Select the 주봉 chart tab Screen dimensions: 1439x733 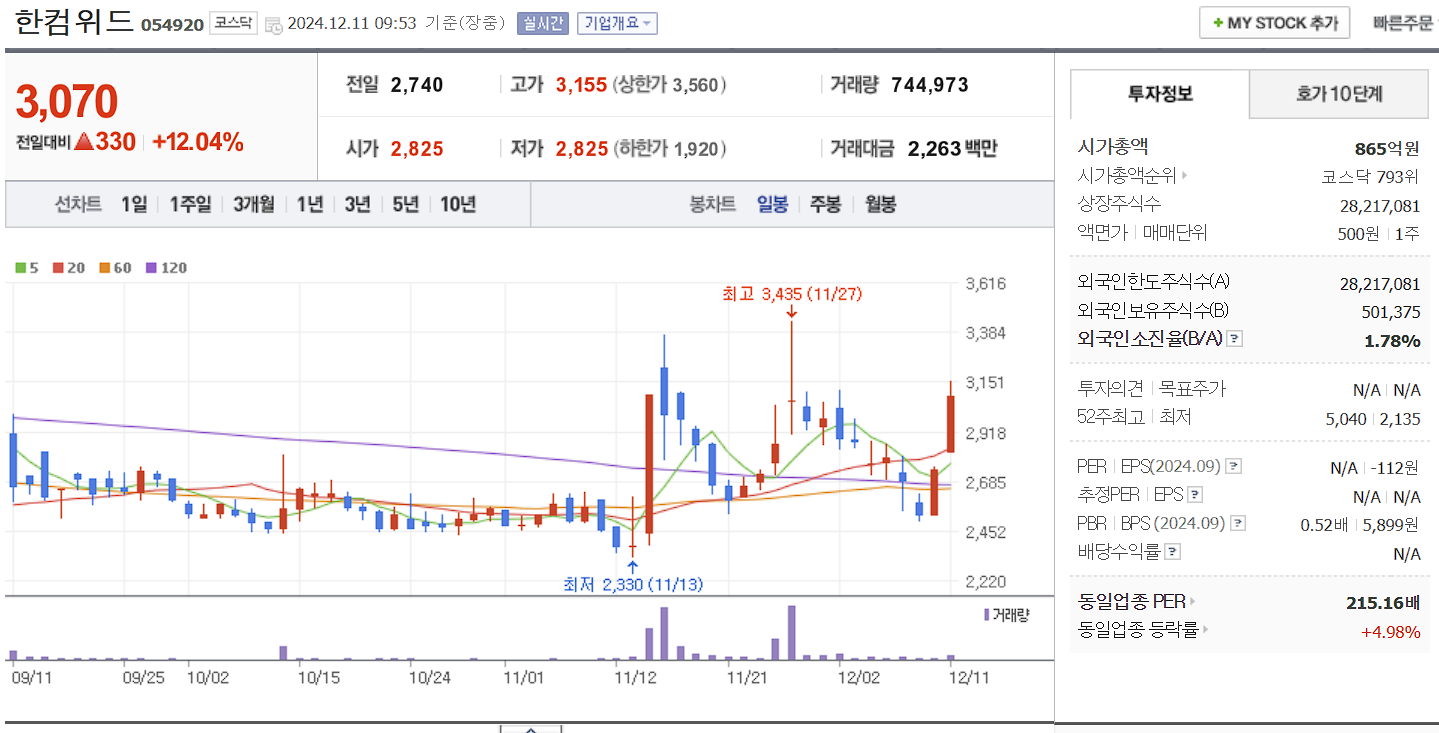pyautogui.click(x=825, y=204)
